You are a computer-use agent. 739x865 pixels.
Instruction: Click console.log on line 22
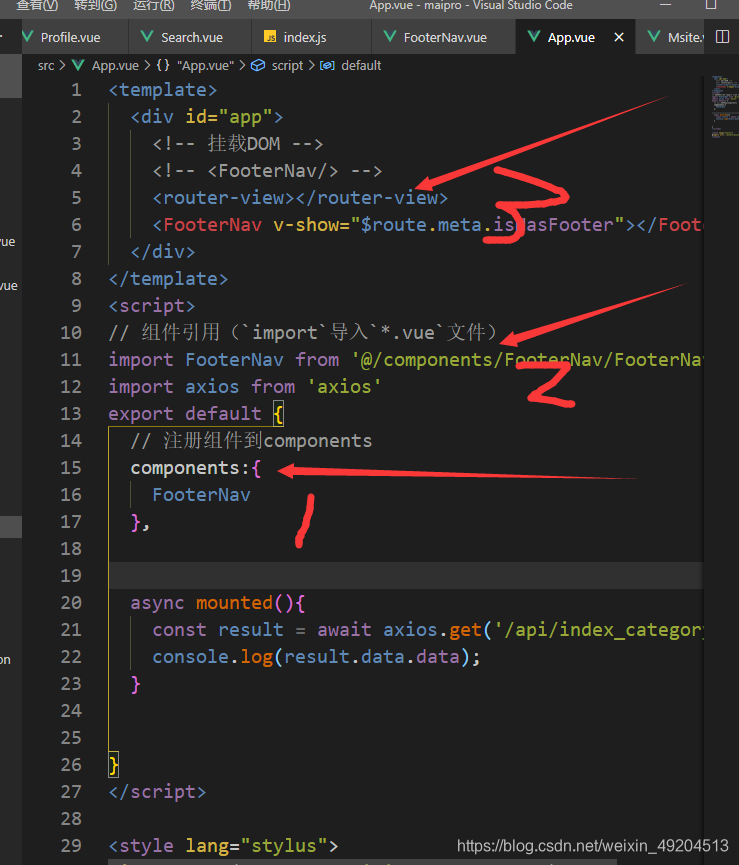[x=213, y=657]
